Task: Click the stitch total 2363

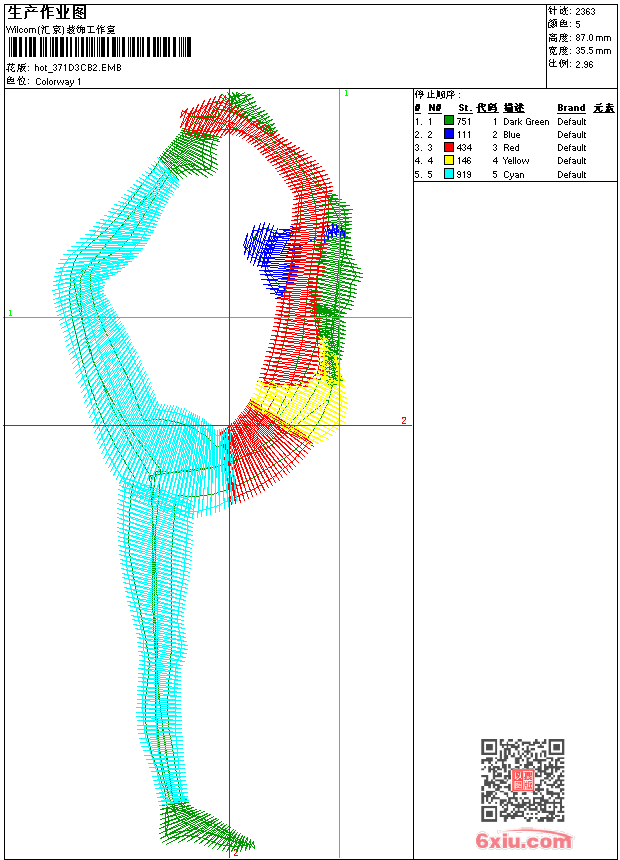Action: [585, 12]
